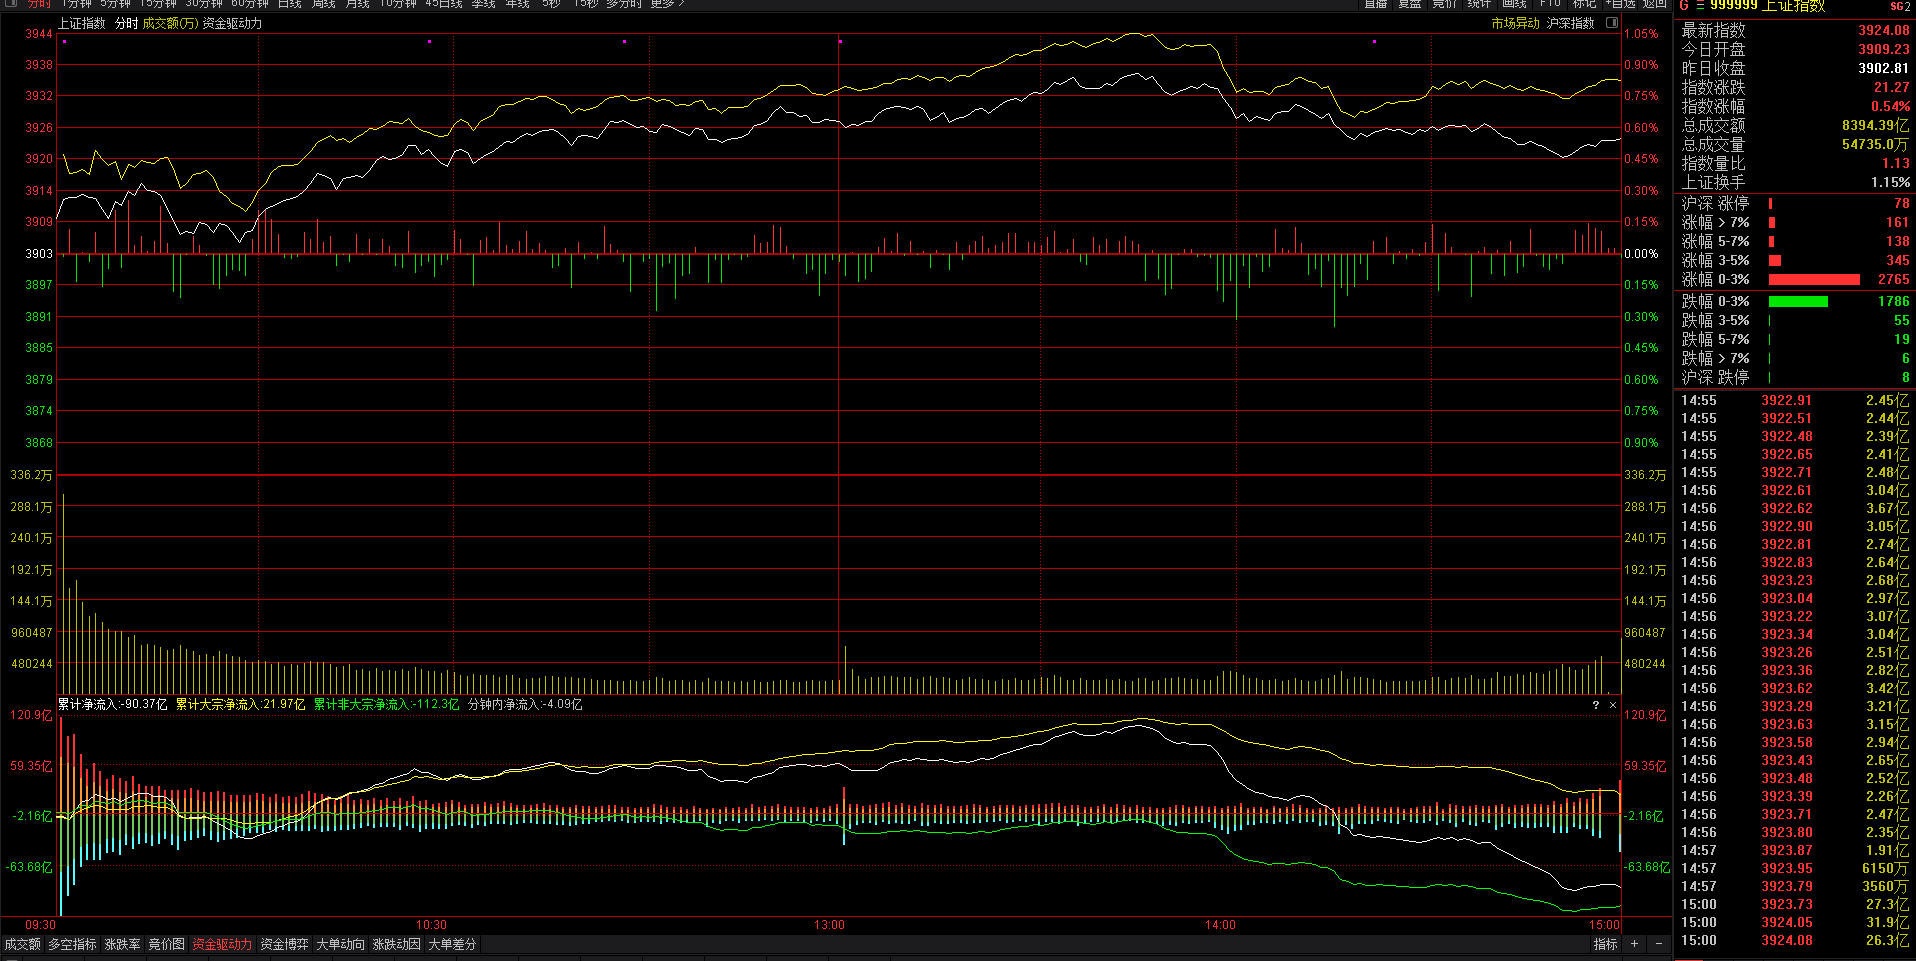The image size is (1916, 961).
Task: Select the 15秒 period tab
Action: [586, 3]
